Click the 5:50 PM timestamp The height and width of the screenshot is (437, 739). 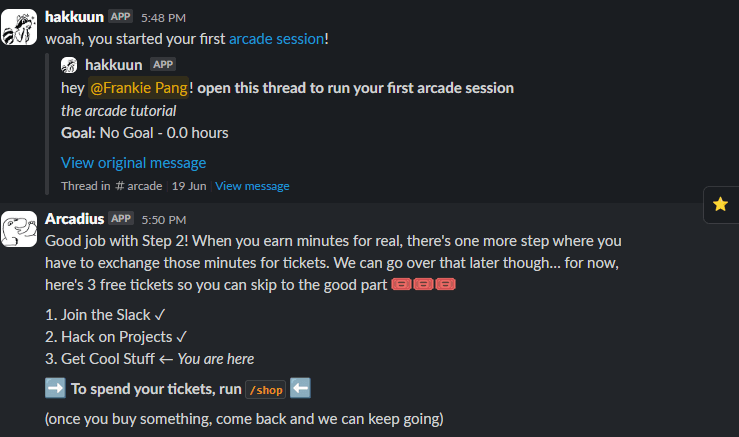point(164,219)
